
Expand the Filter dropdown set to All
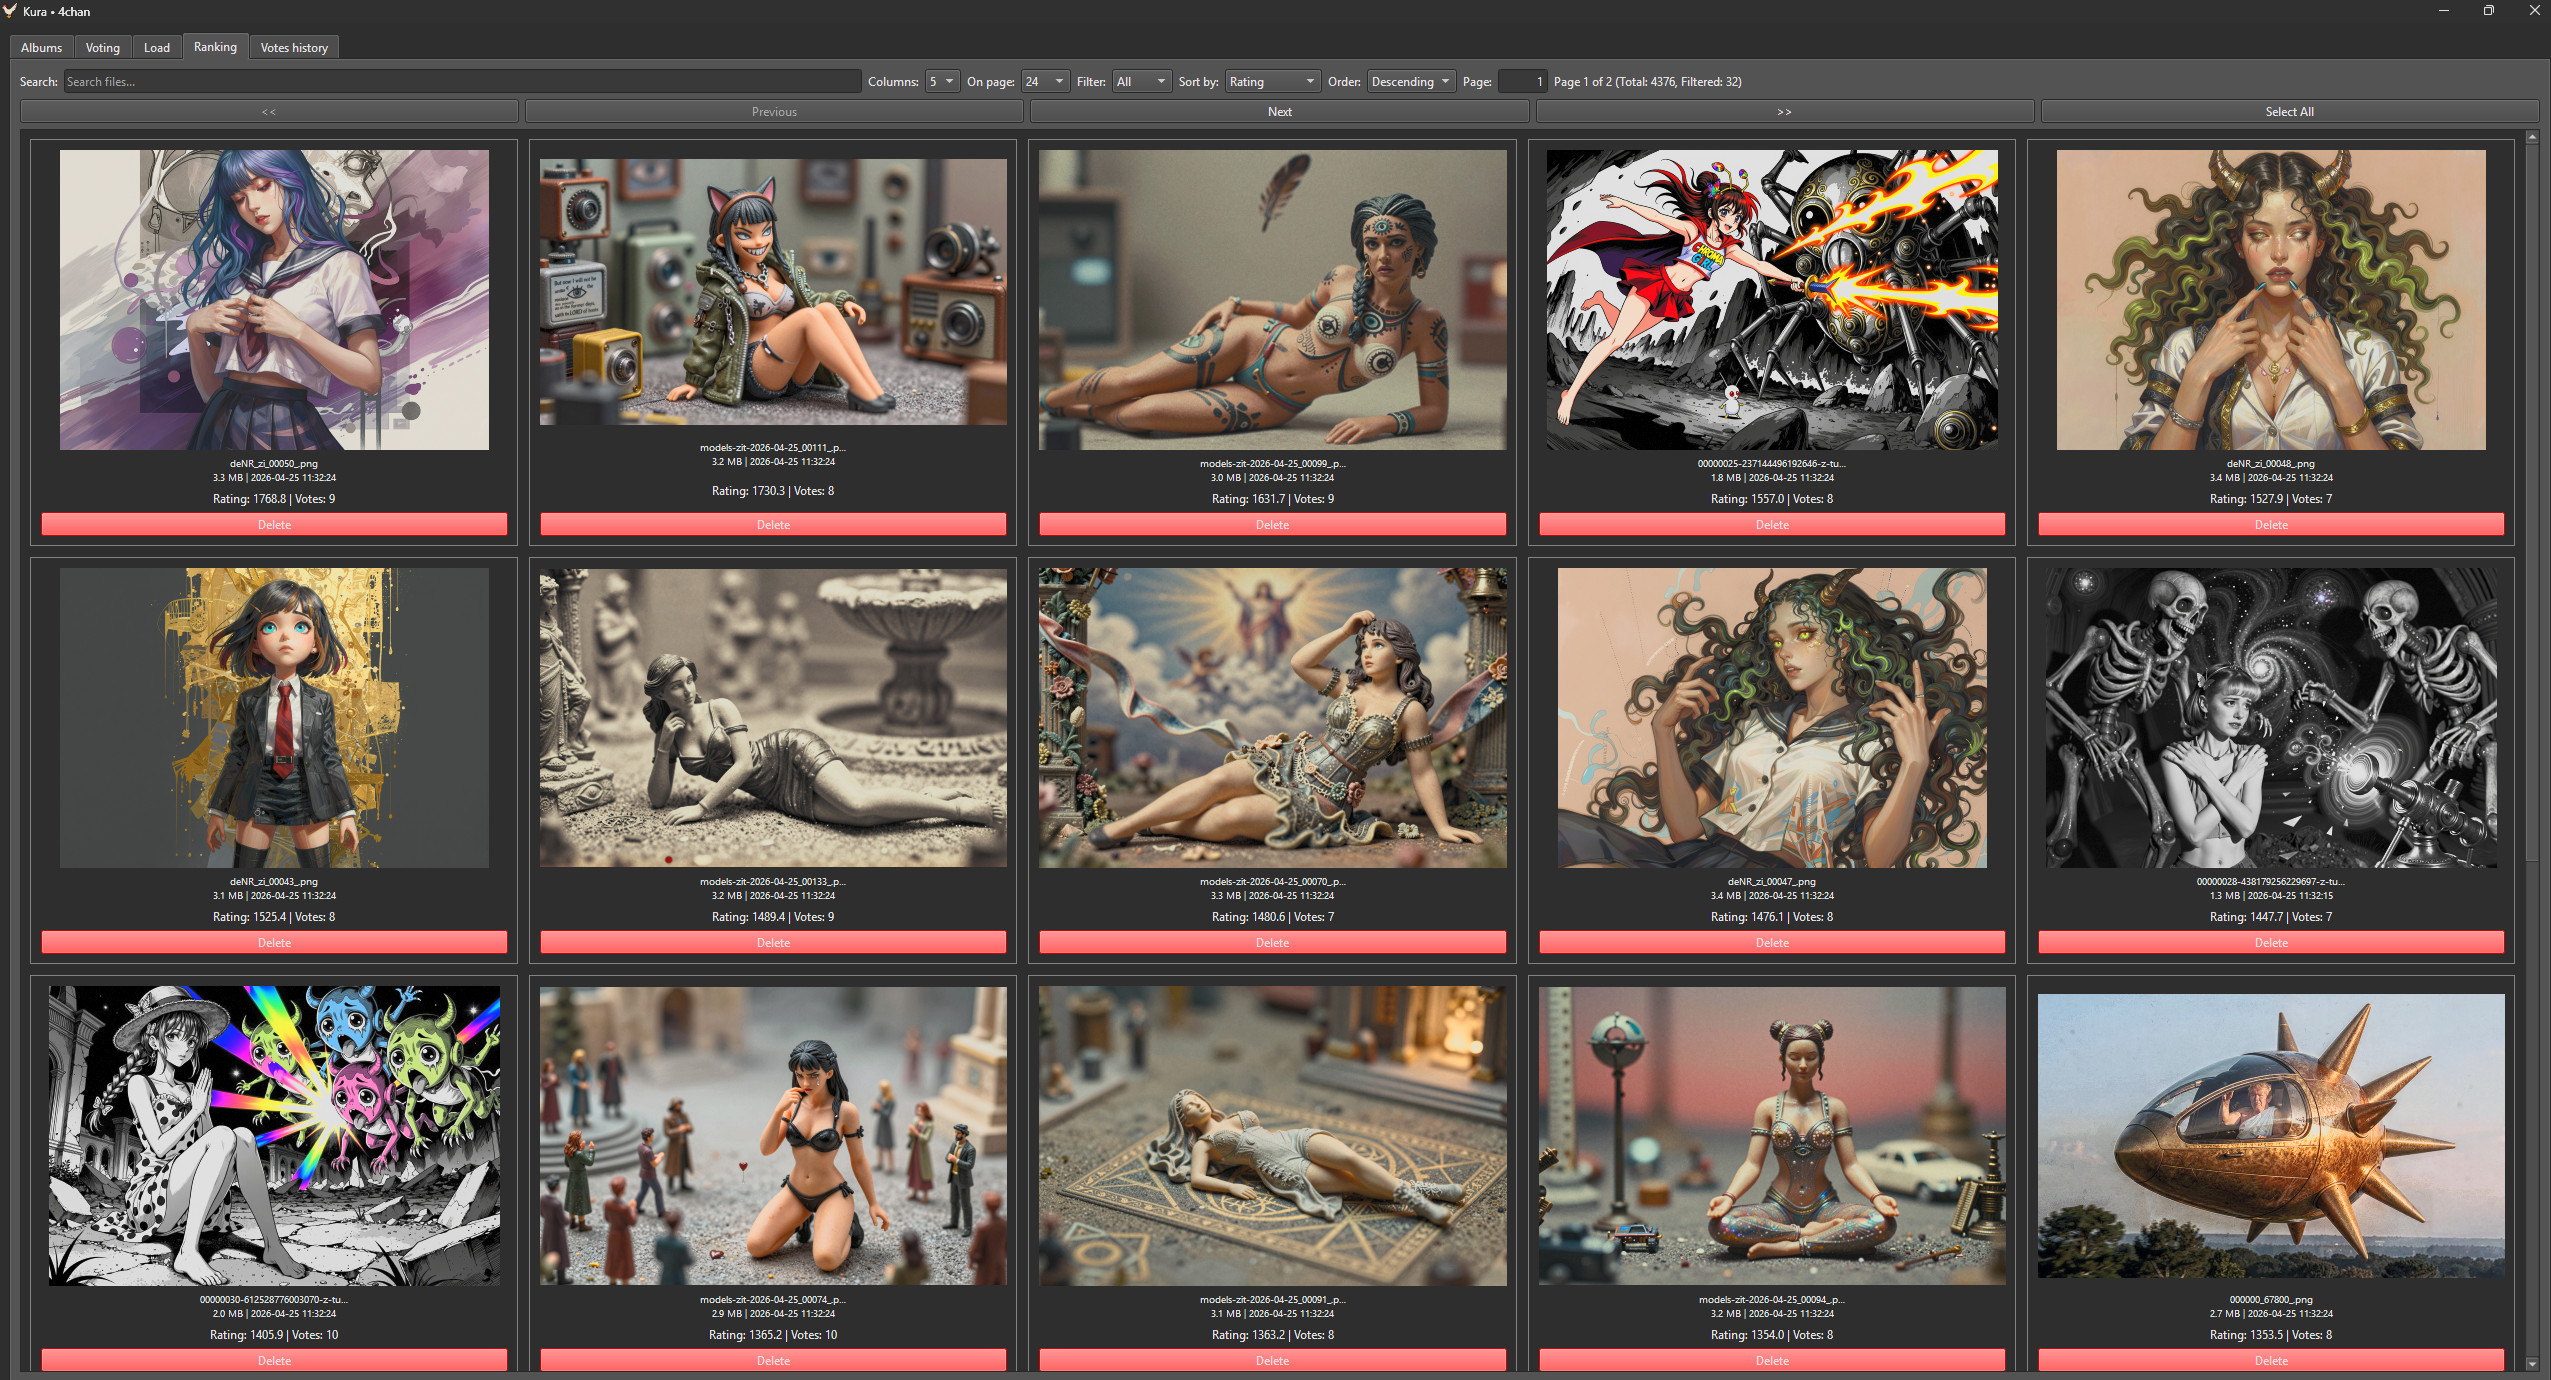point(1141,82)
